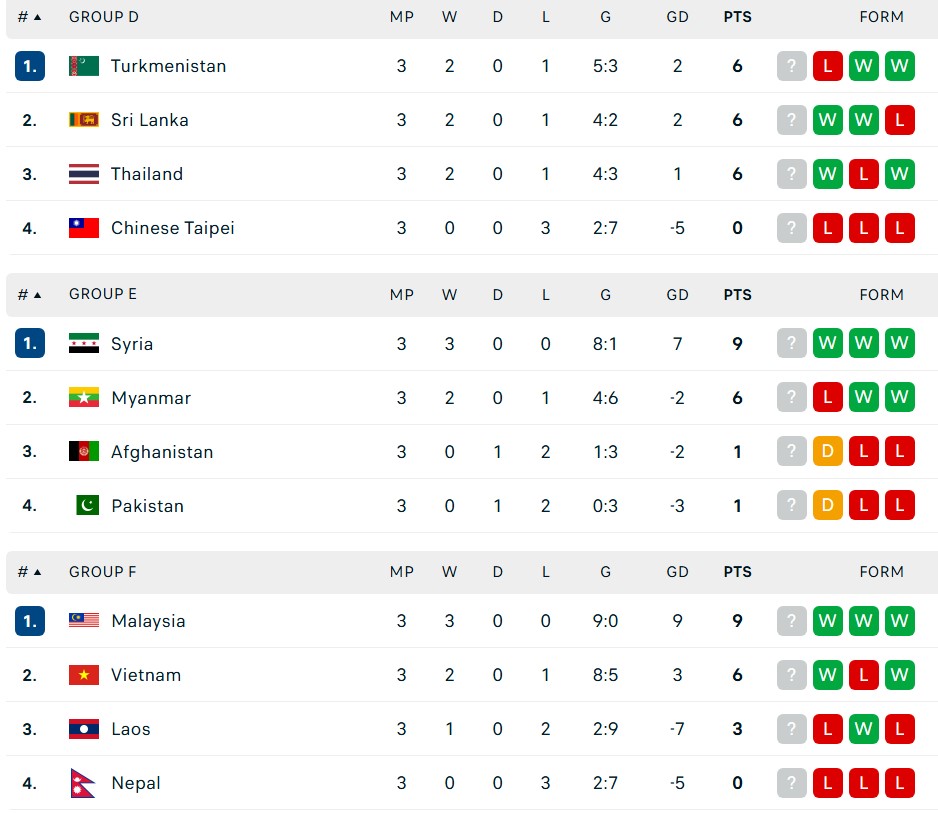Open Afghanistan team link
Screen dimensions: 938x813
coord(162,452)
